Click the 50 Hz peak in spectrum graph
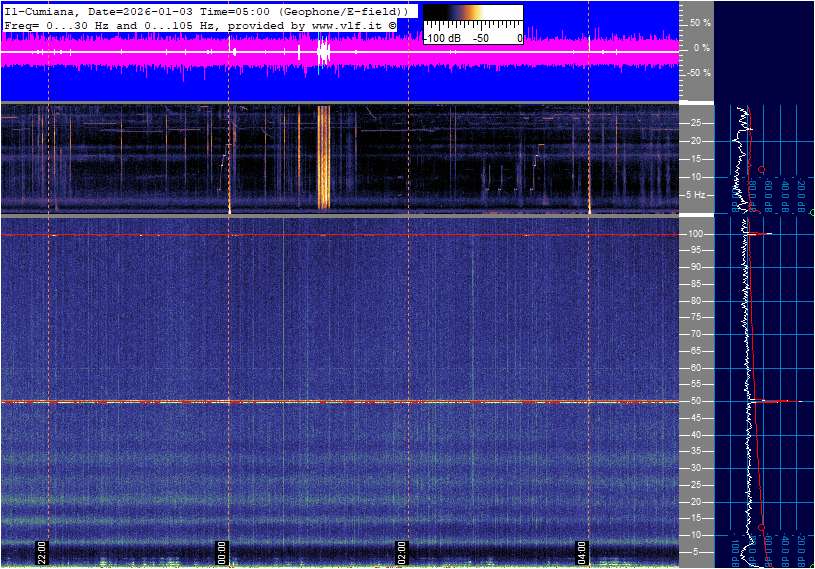The height and width of the screenshot is (569, 815). (x=770, y=402)
